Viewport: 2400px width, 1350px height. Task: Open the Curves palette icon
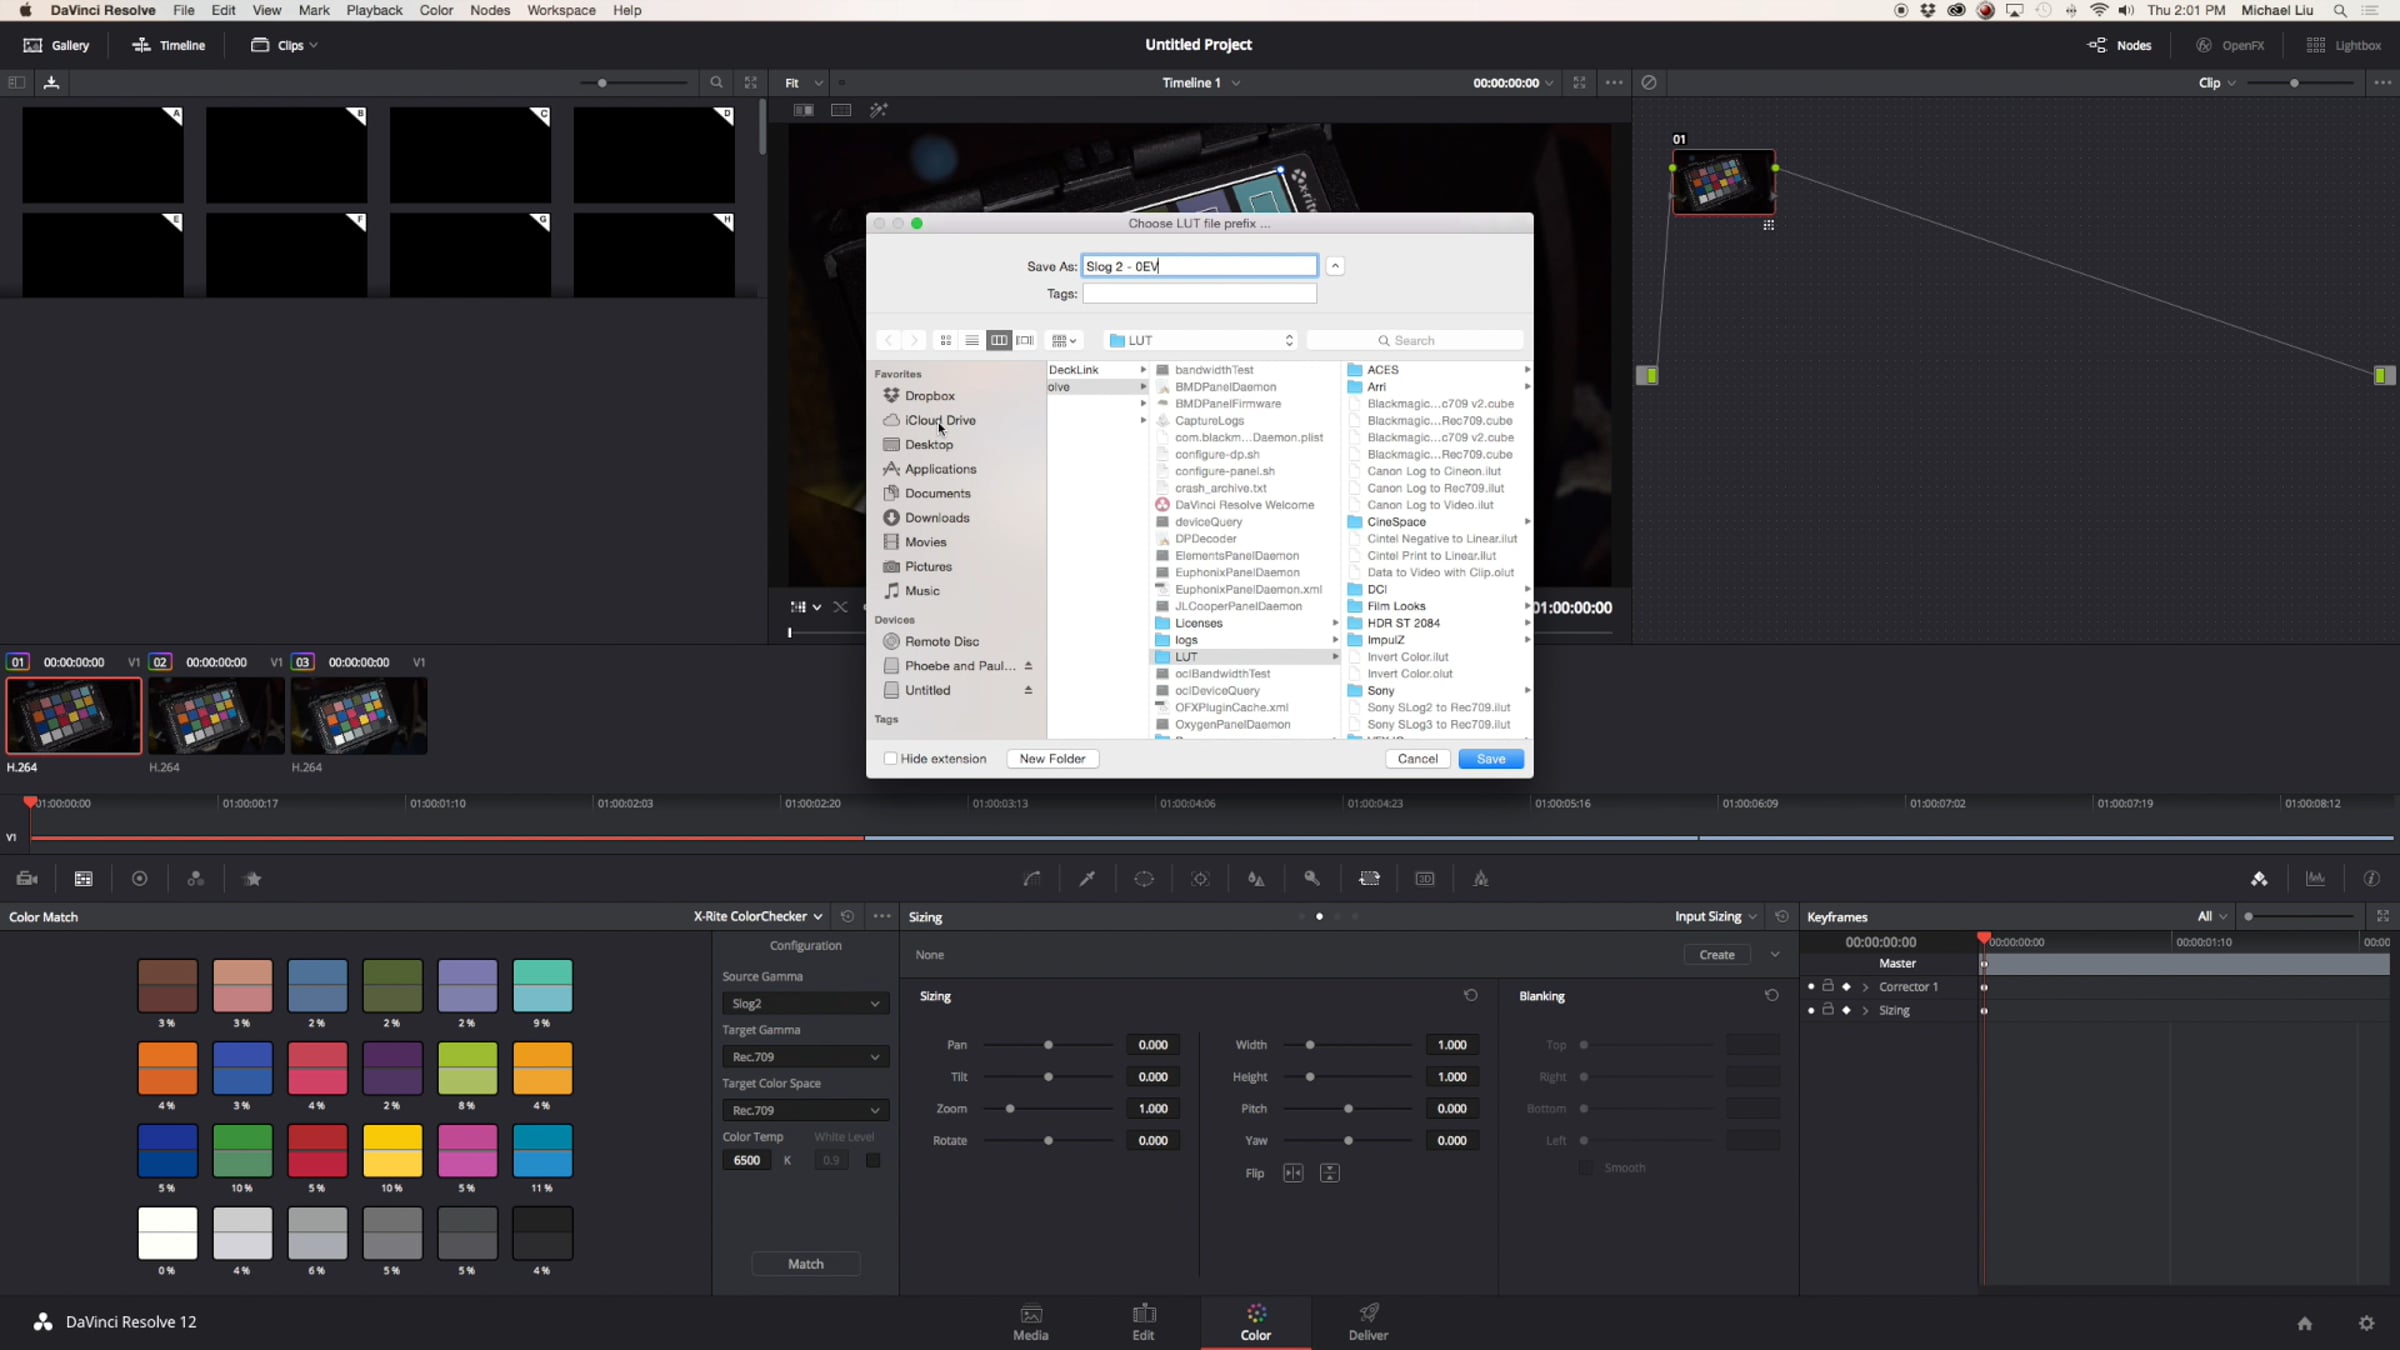pos(1032,879)
